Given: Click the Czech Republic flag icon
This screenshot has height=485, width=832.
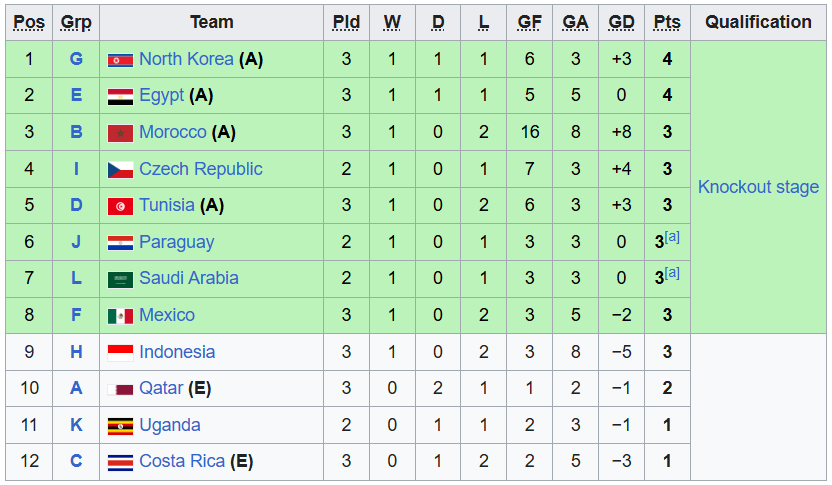Looking at the screenshot, I should [120, 170].
